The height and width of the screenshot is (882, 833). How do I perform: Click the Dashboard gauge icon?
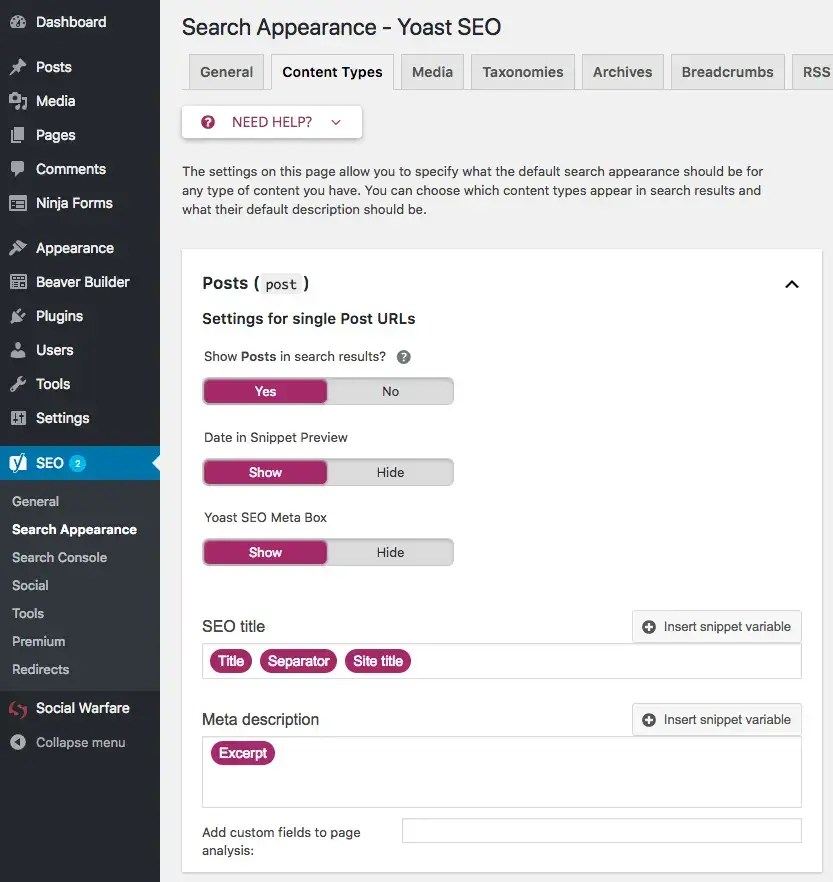(18, 22)
